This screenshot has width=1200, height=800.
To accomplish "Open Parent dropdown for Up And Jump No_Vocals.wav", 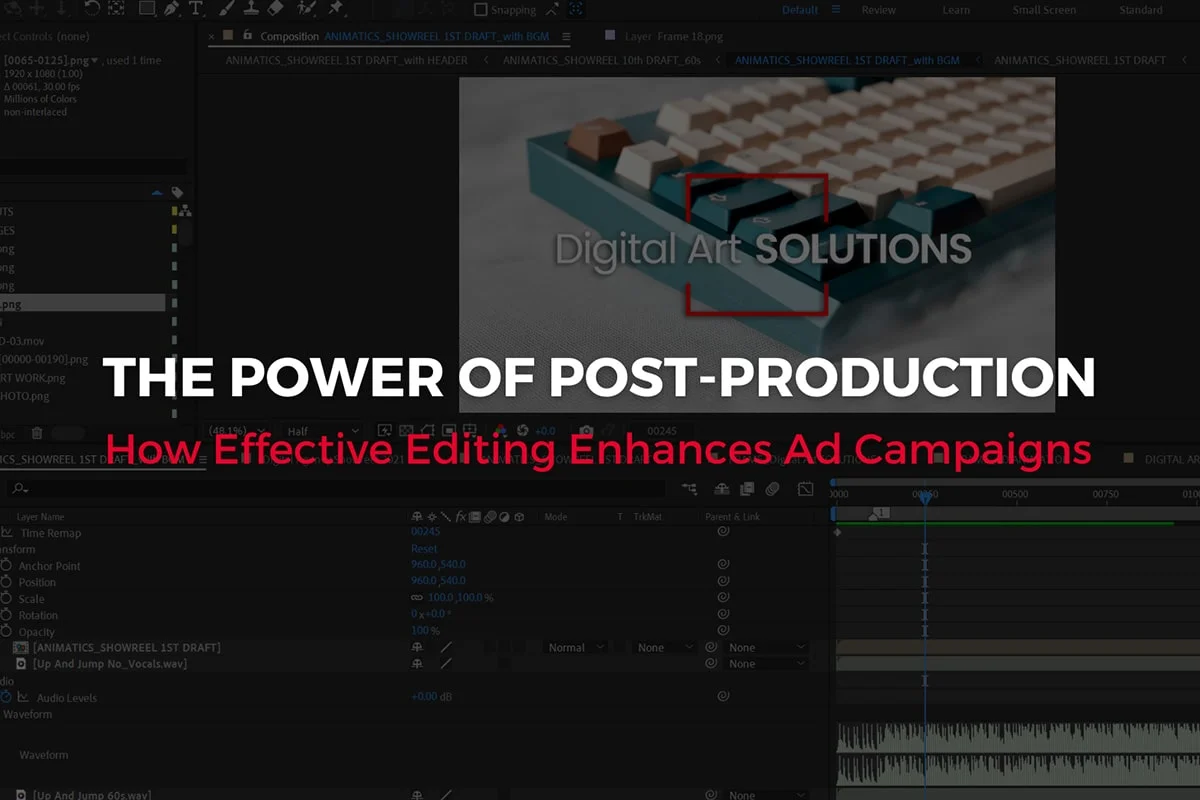I will [766, 664].
